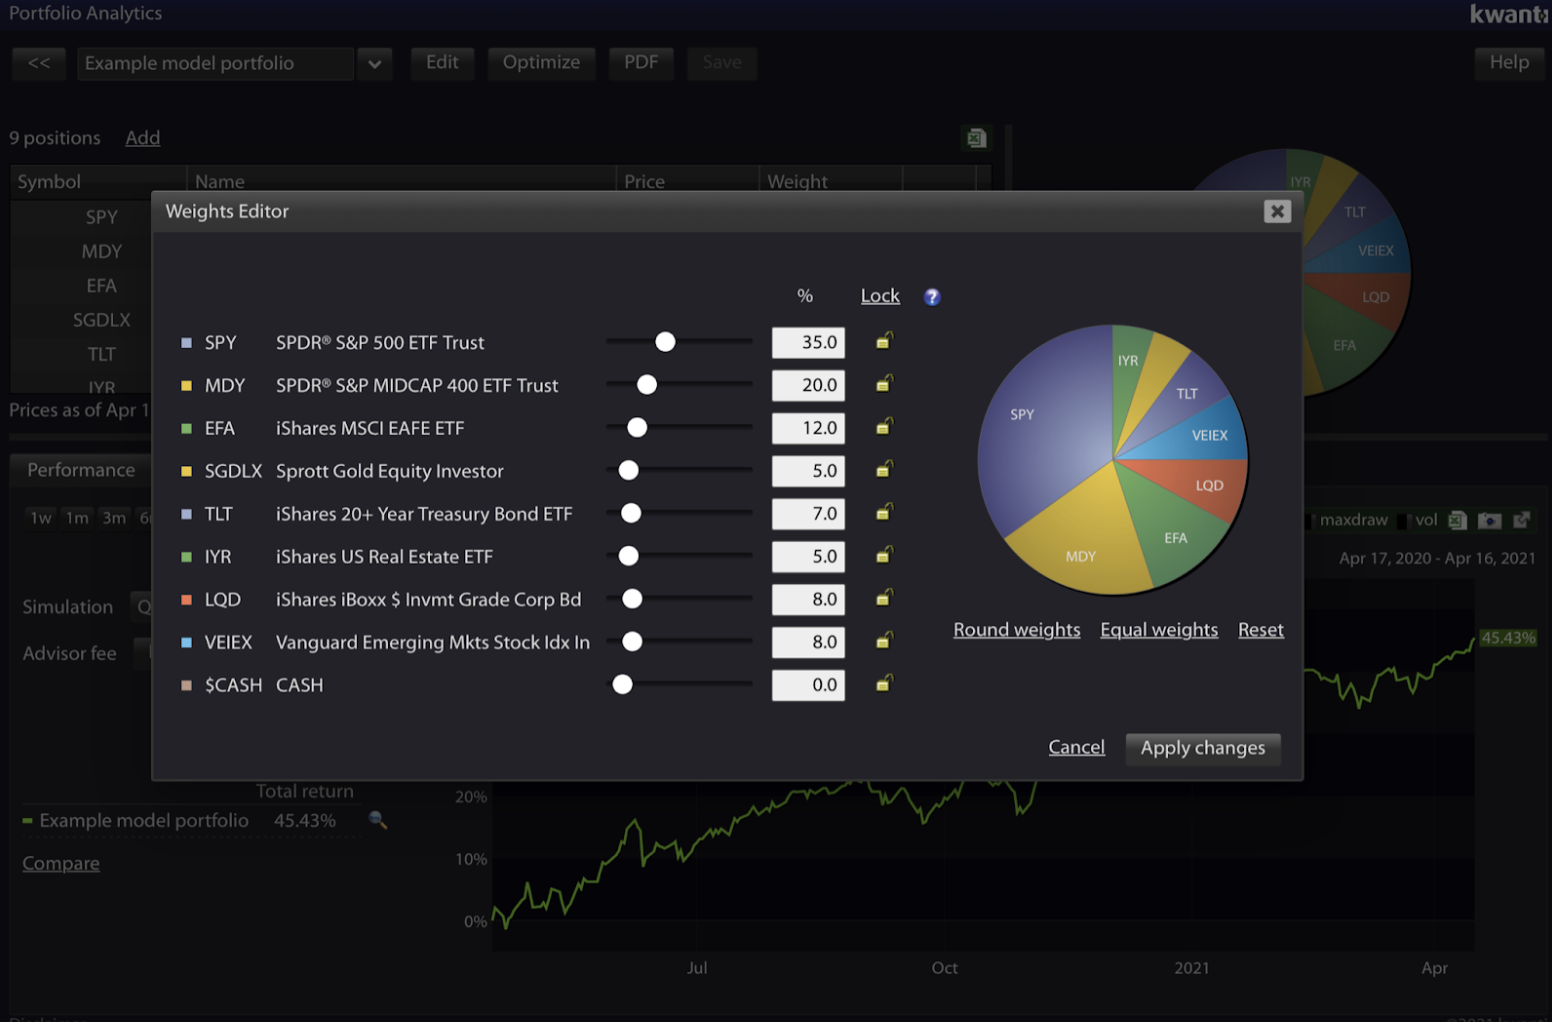Select the 1w time range
The image size is (1552, 1022).
[x=40, y=518]
